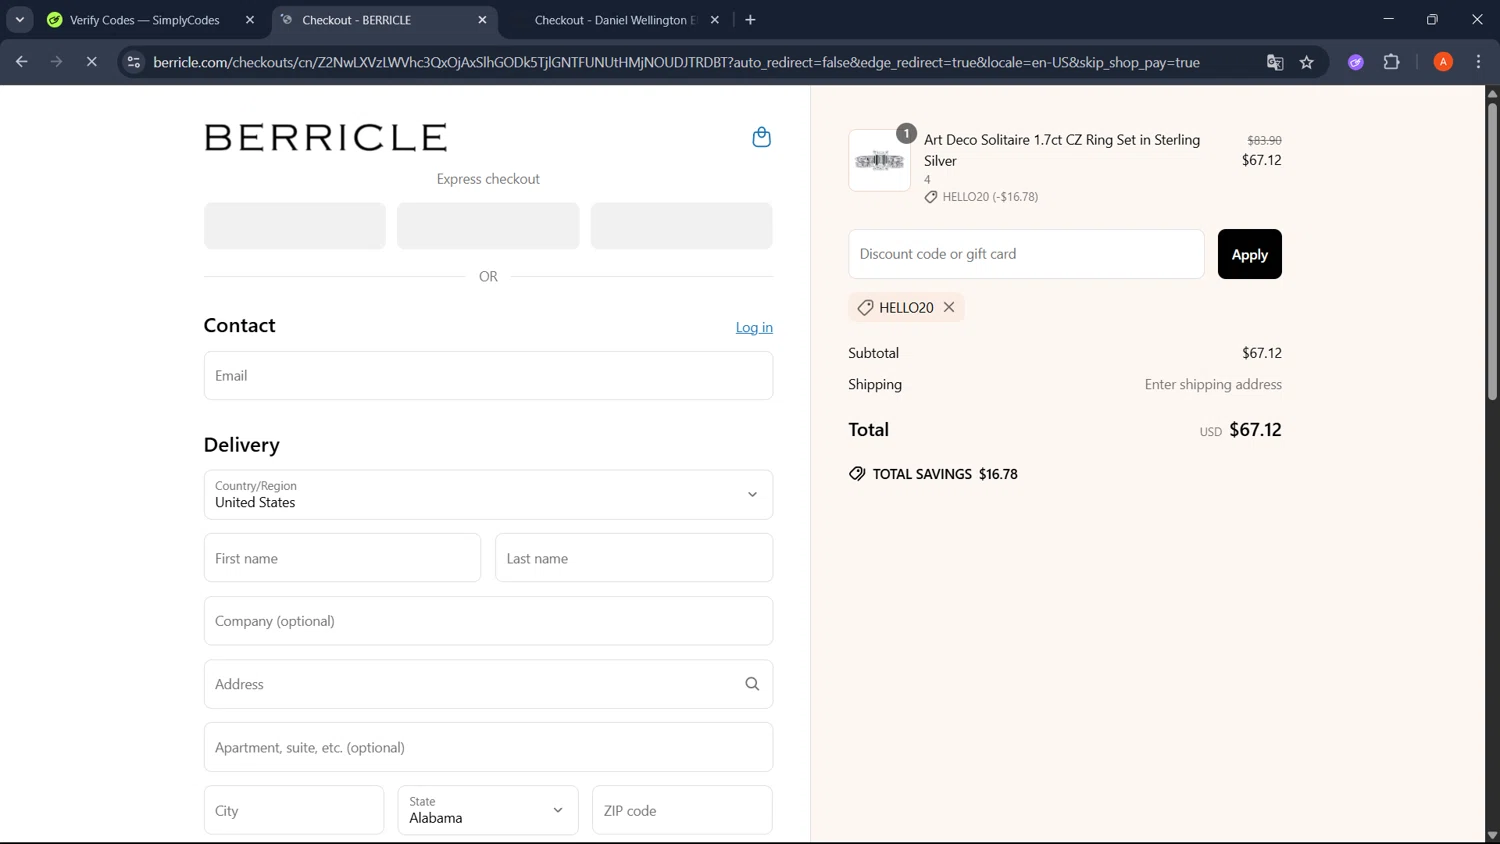Viewport: 1500px width, 844px height.
Task: Click the Enter shipping address text
Action: click(x=1213, y=384)
